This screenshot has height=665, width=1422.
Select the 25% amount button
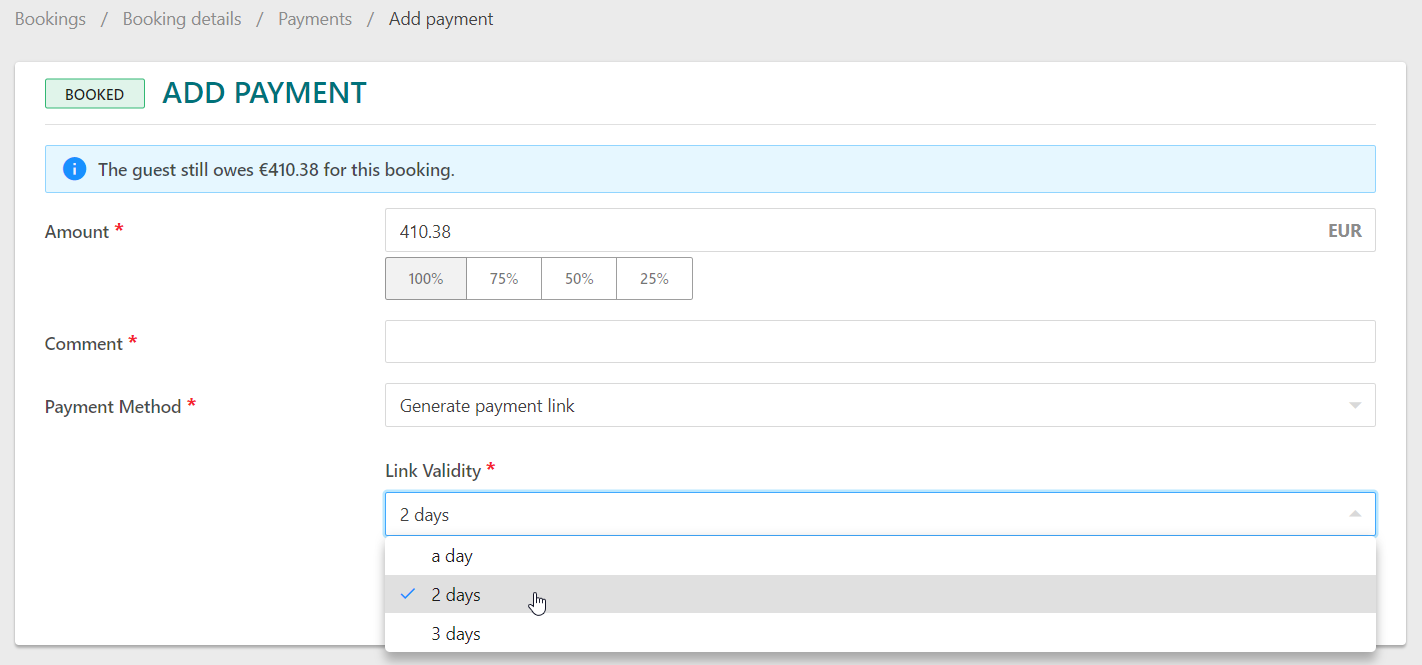coord(654,279)
